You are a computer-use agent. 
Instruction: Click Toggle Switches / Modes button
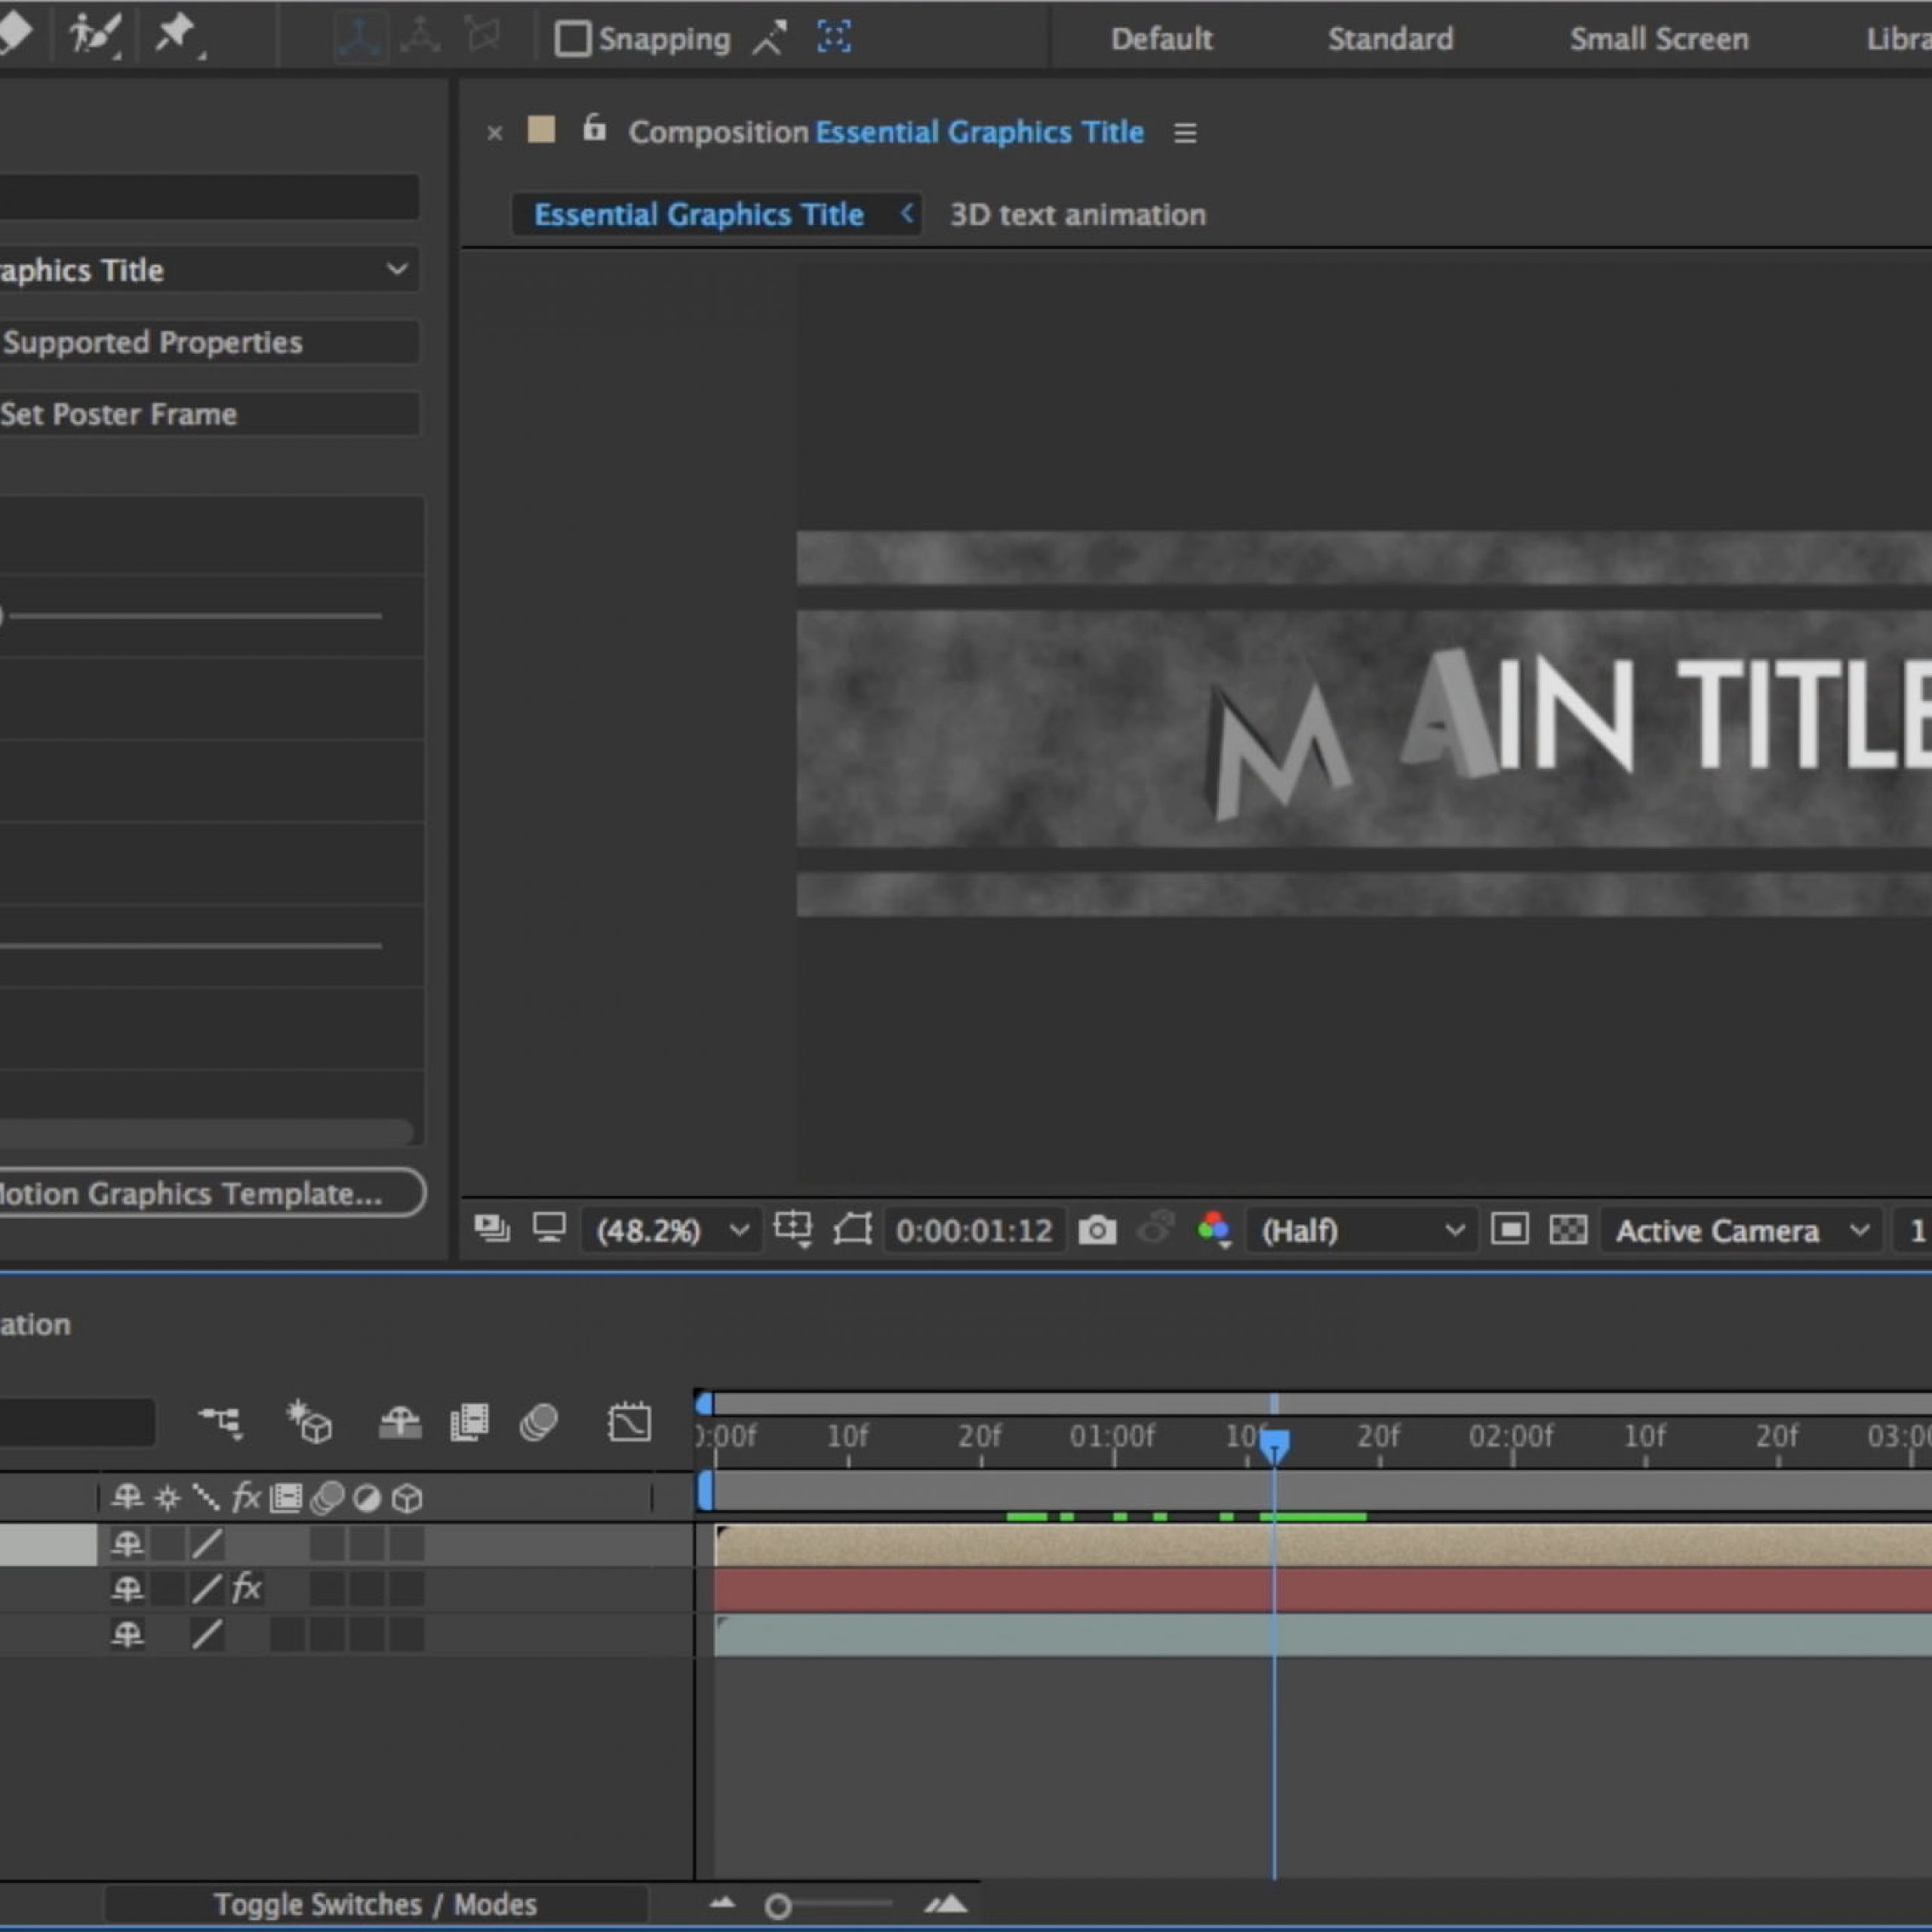pyautogui.click(x=375, y=1904)
